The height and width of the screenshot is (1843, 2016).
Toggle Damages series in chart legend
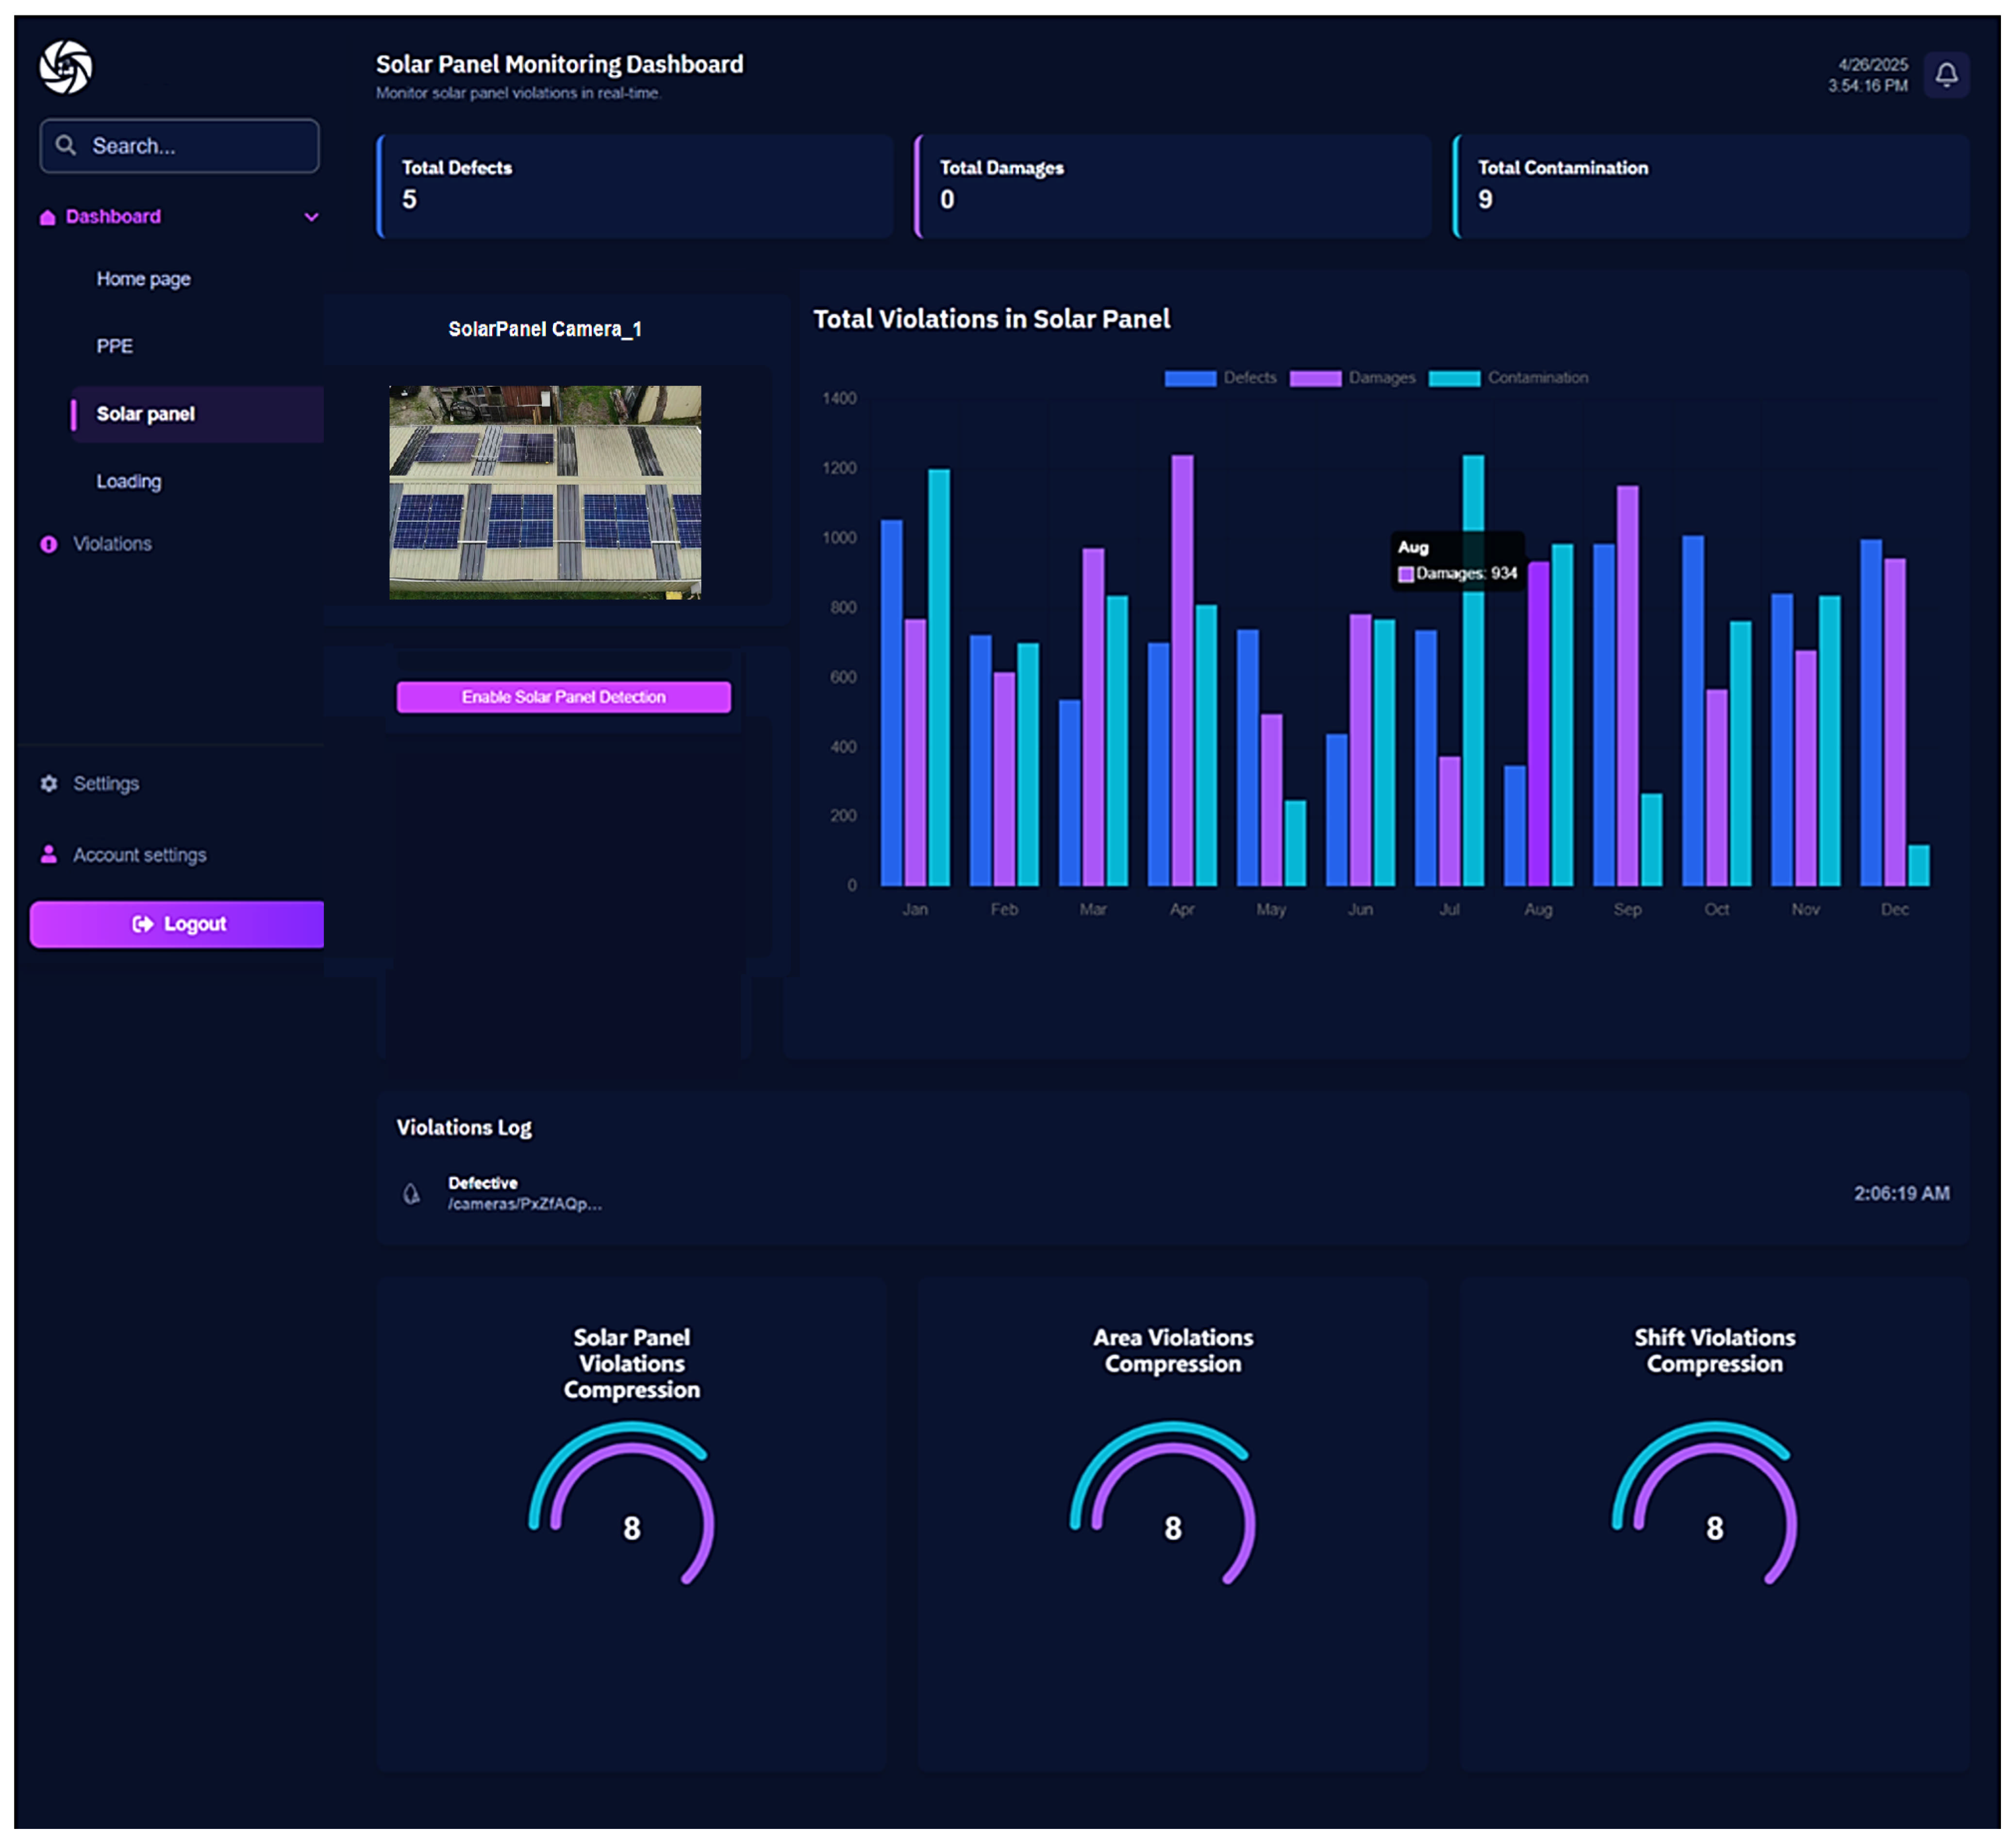(1352, 378)
